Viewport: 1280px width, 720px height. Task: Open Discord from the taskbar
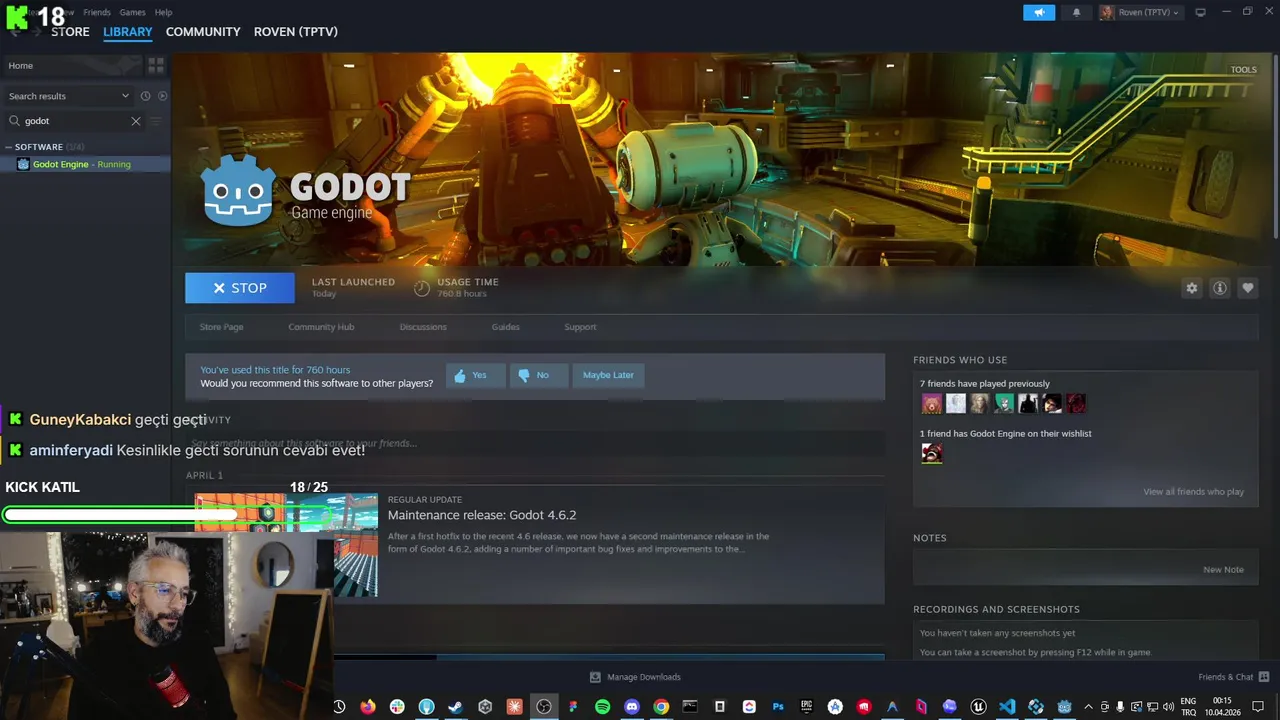[631, 707]
